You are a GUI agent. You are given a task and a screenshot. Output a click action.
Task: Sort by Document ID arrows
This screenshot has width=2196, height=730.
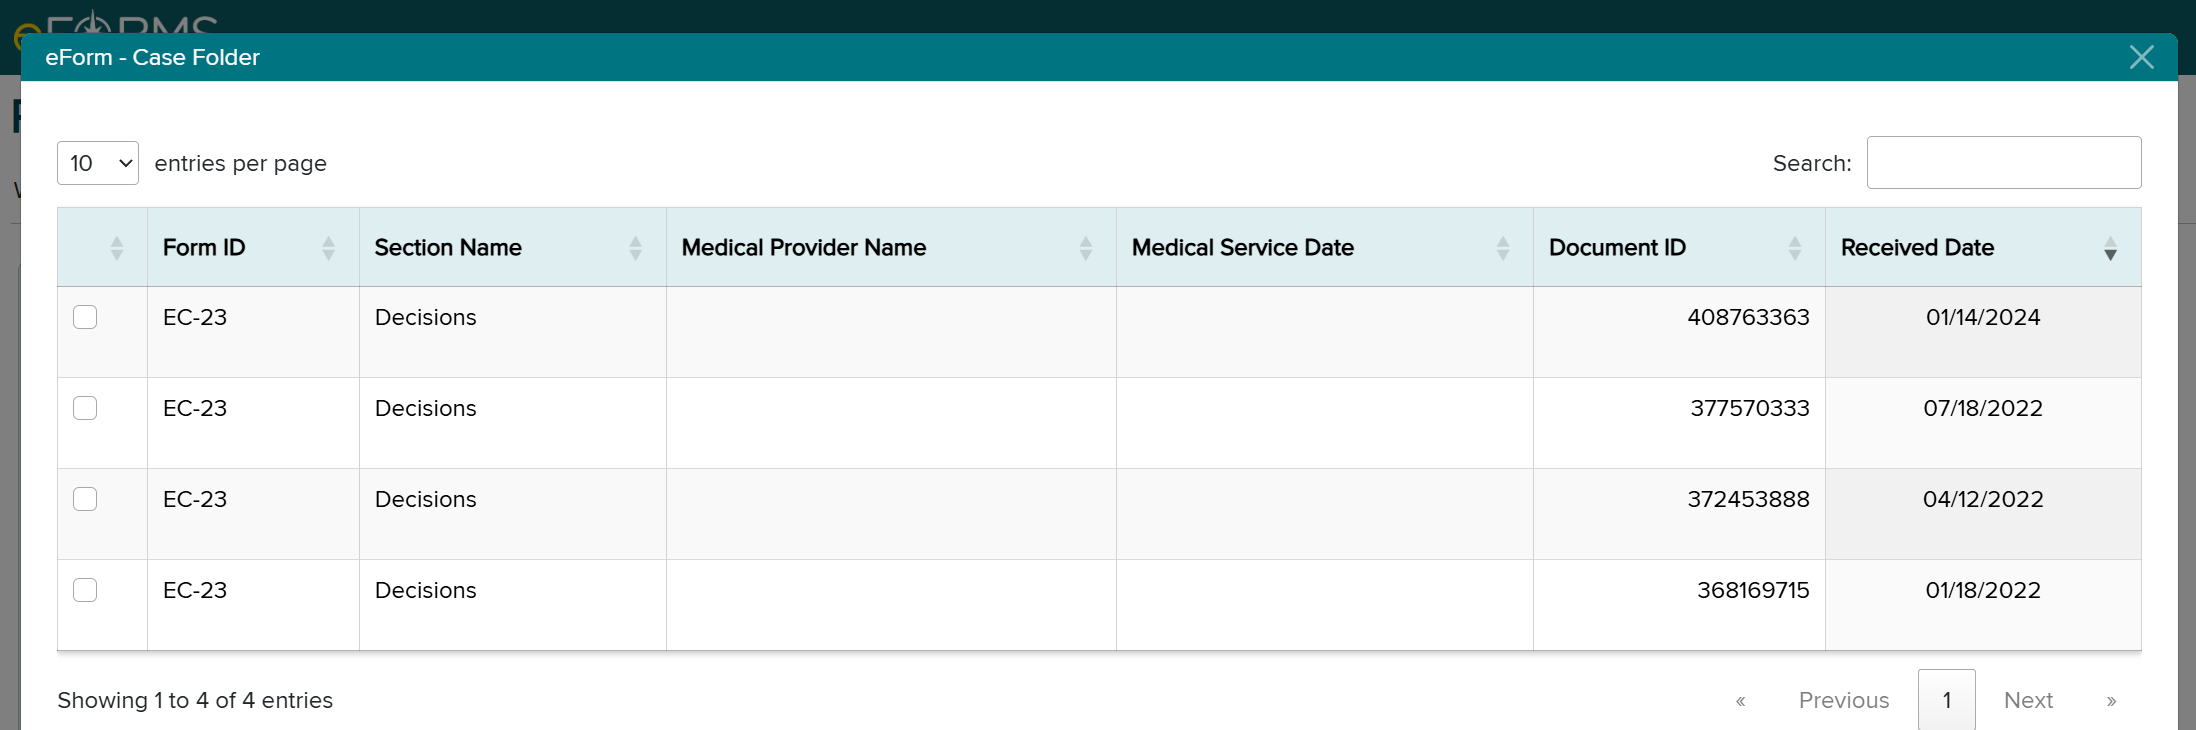(1794, 248)
